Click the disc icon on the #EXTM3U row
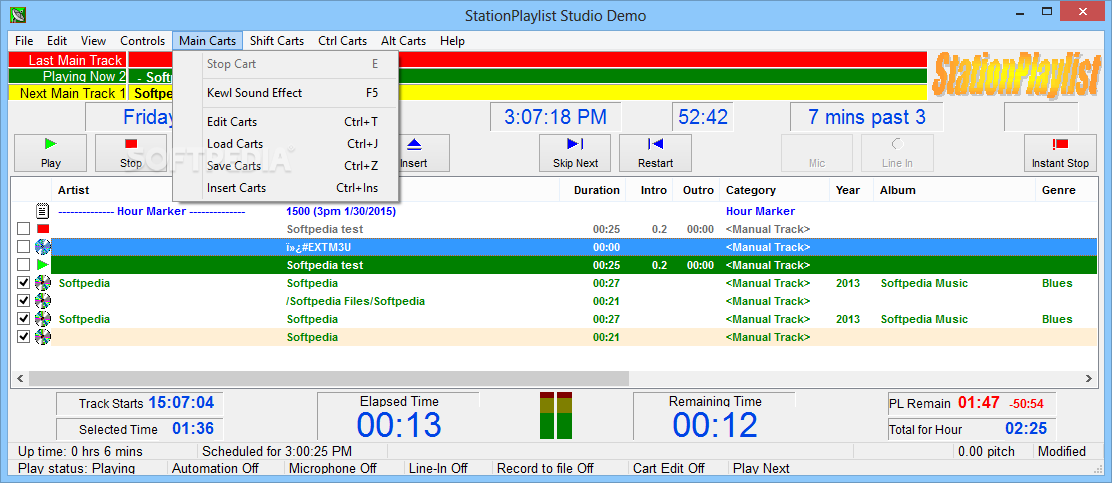Viewport: 1112px width, 483px height. point(43,247)
